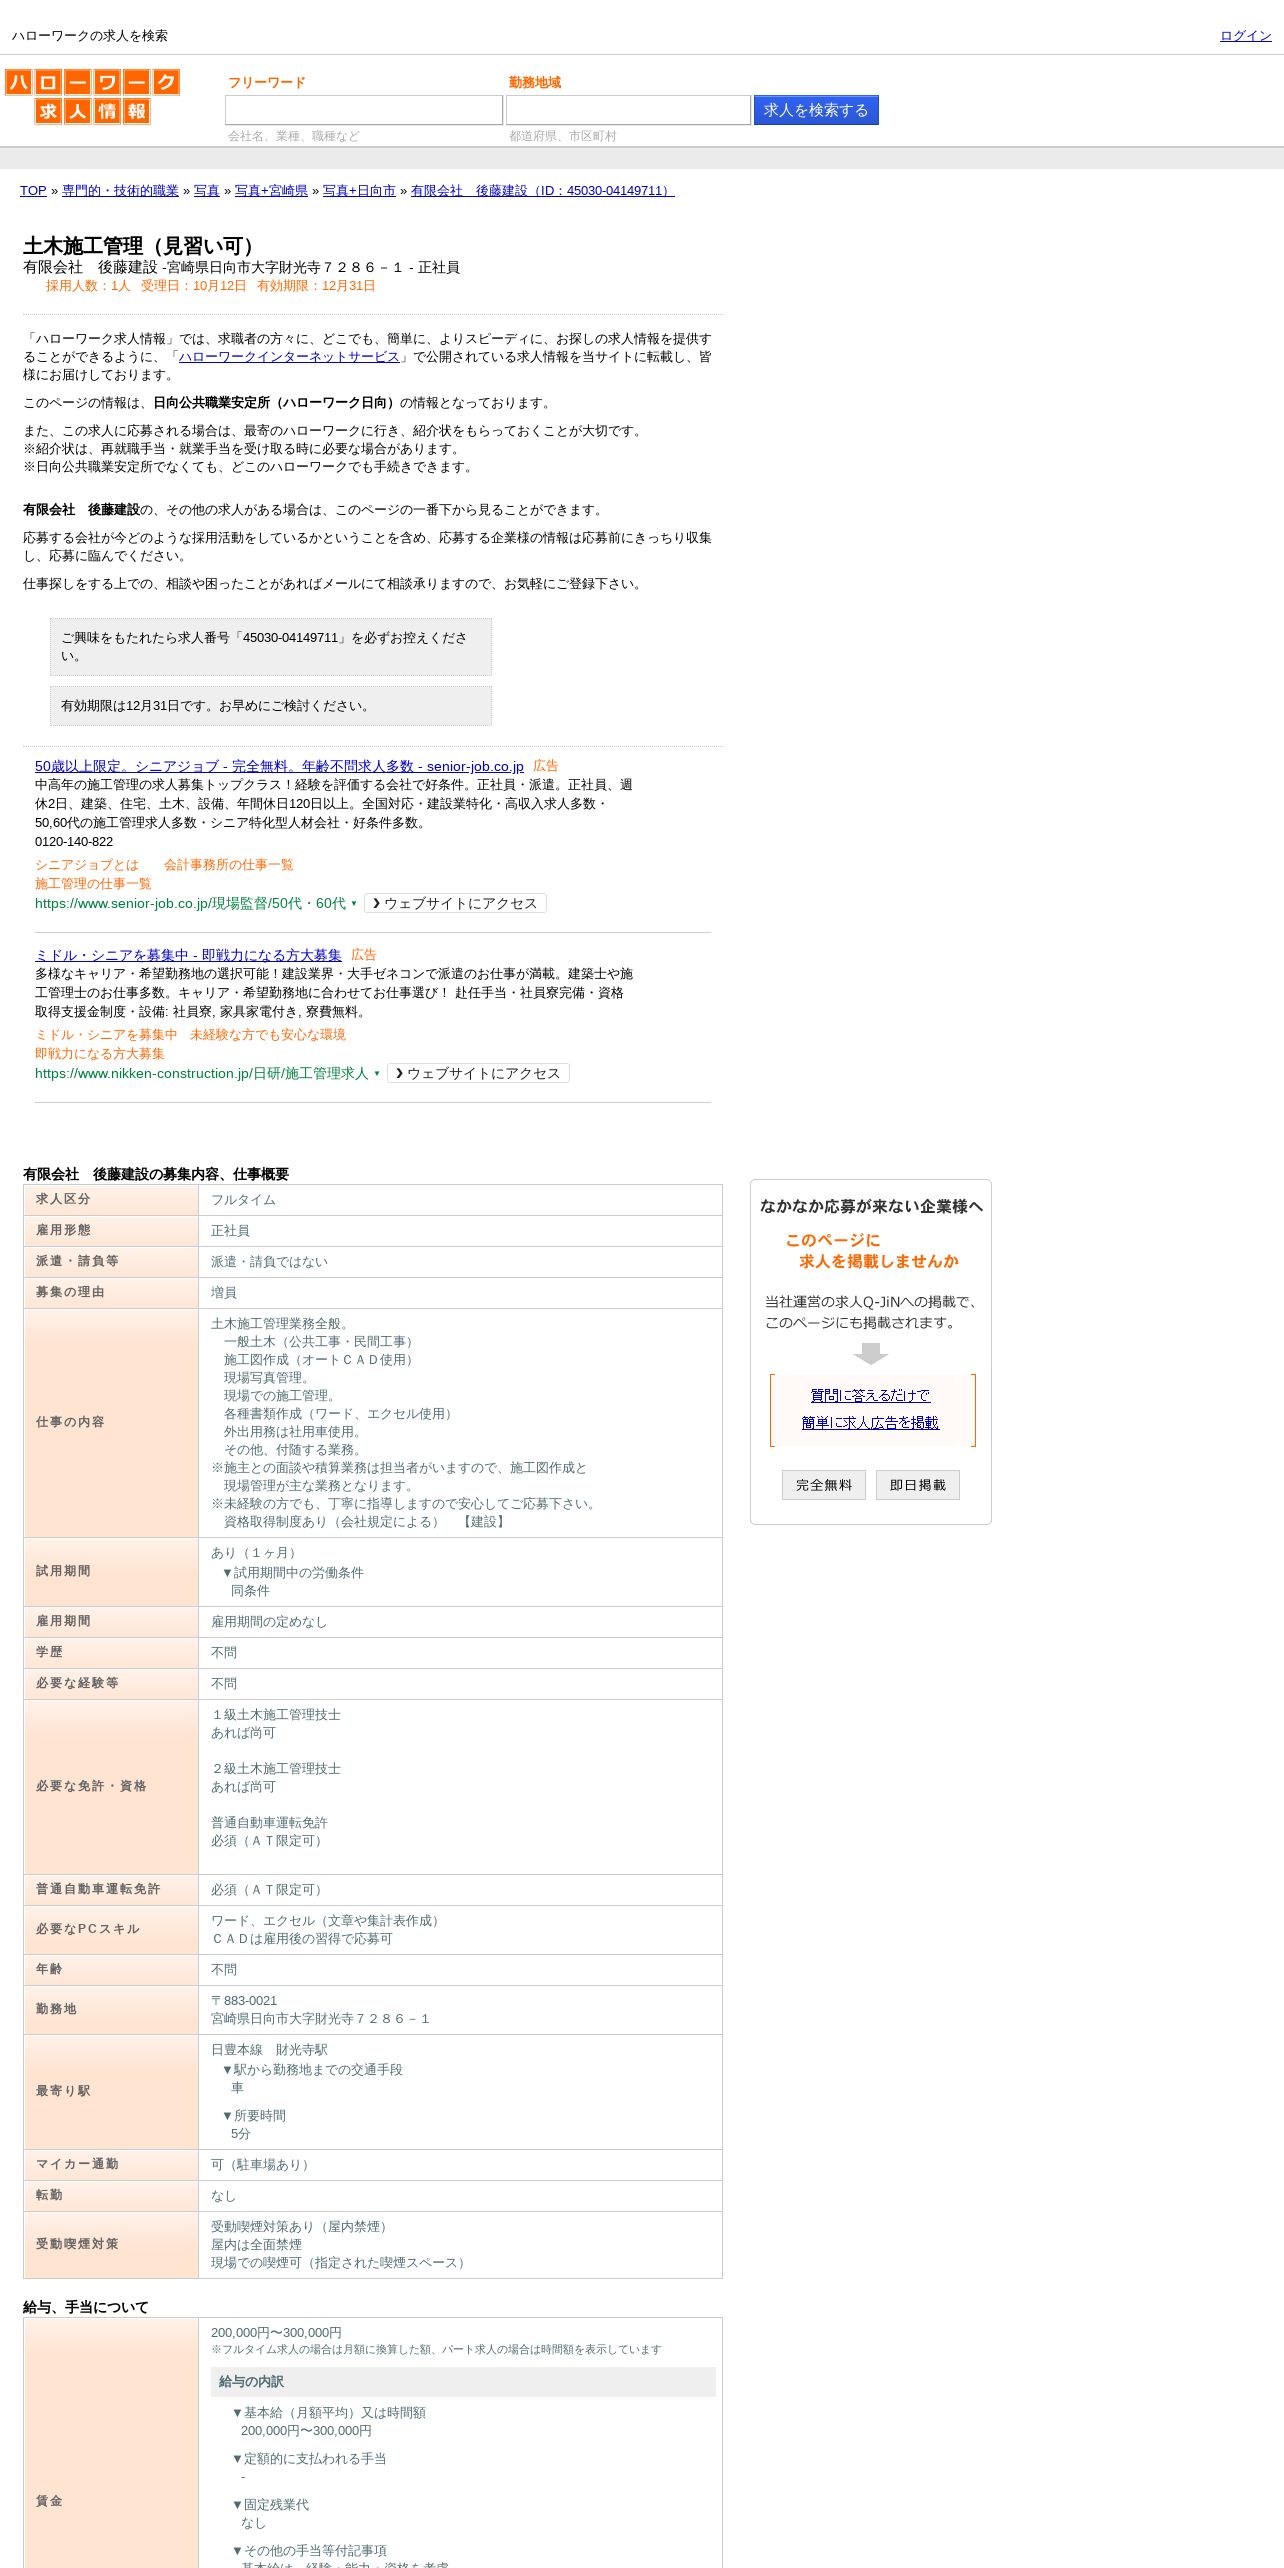The image size is (1284, 2568).
Task: Open the TOP breadcrumb link
Action: click(33, 191)
